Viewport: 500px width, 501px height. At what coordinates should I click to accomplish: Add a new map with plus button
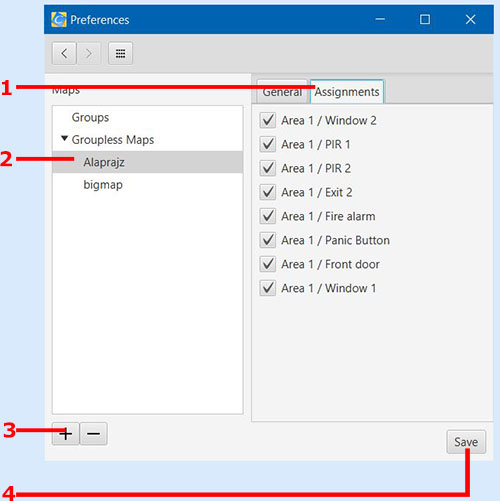65,434
